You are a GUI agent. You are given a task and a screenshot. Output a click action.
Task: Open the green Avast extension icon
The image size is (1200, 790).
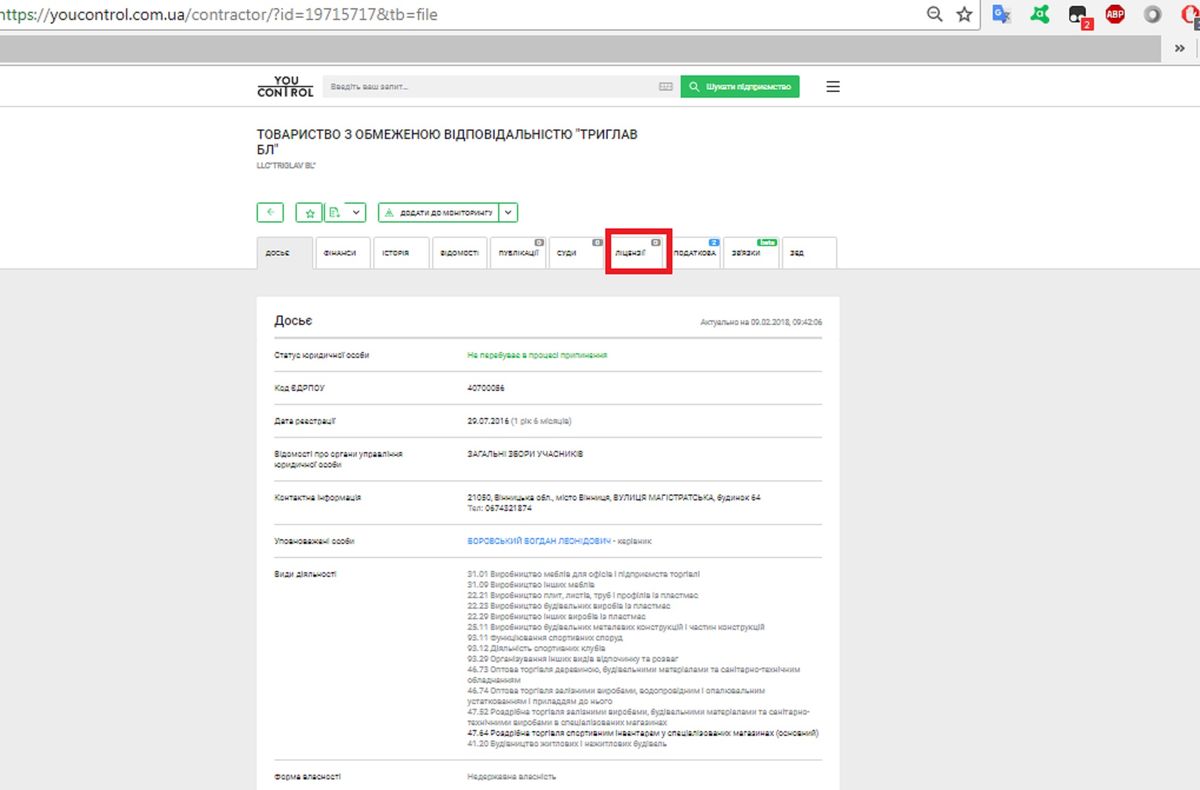point(1040,14)
